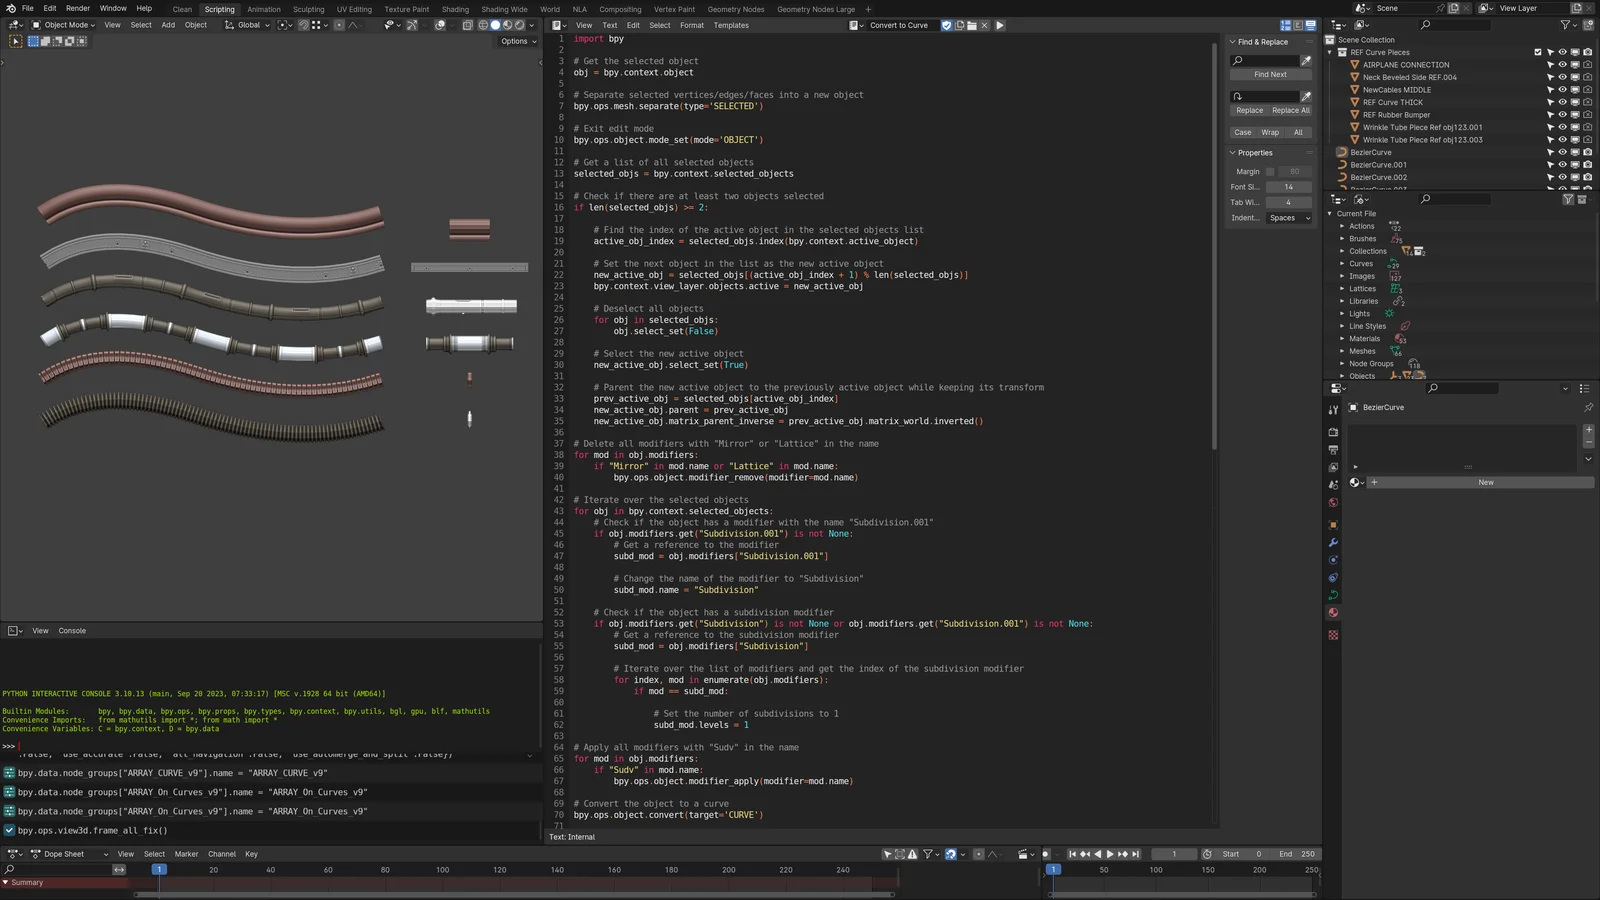
Task: Toggle the REF Curve Pieces collection checkbox
Action: point(1537,52)
